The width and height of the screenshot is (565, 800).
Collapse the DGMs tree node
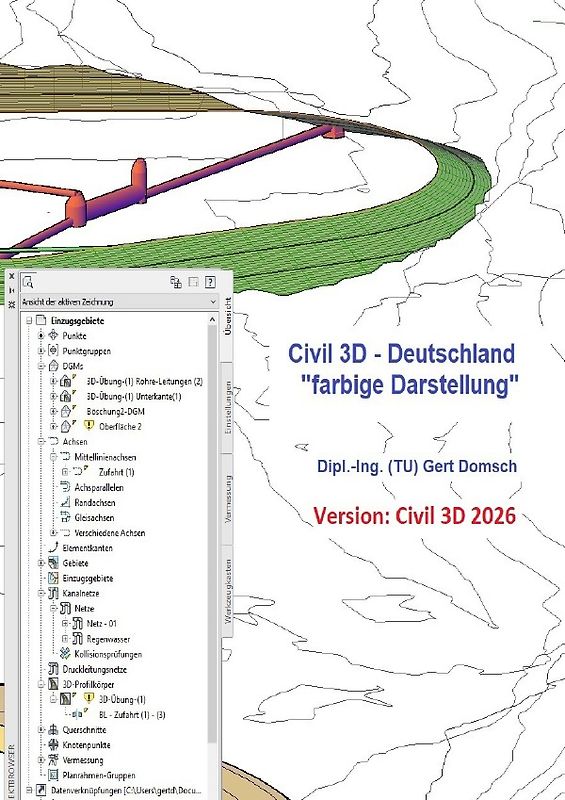tap(41, 366)
